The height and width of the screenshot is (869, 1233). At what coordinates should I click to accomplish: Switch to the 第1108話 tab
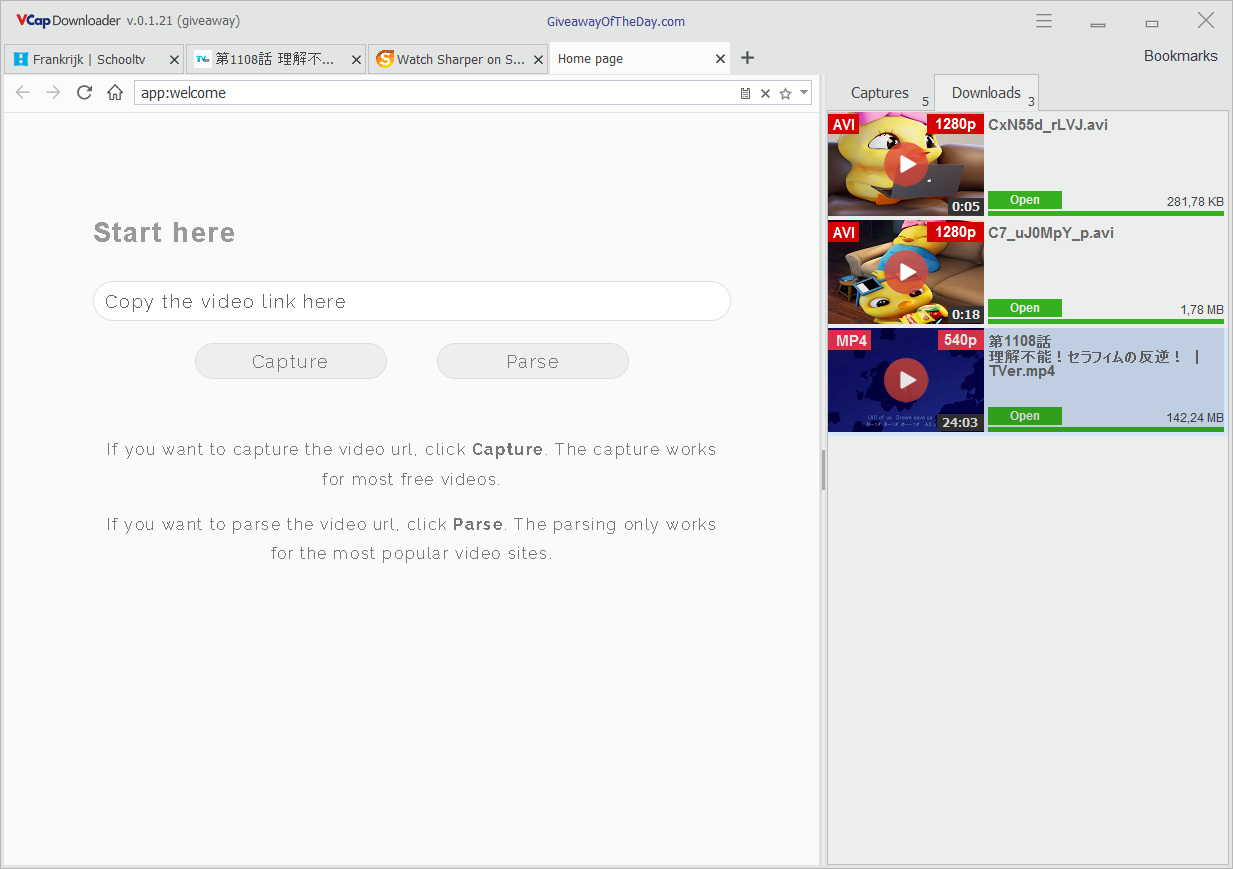click(x=275, y=59)
